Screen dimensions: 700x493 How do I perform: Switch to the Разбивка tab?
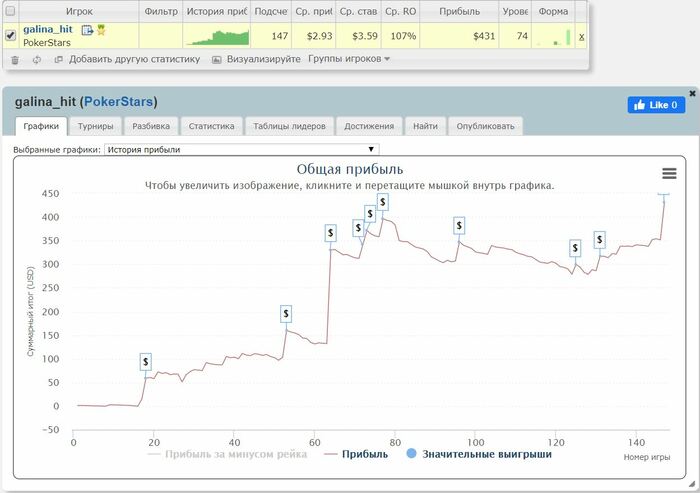(x=151, y=126)
